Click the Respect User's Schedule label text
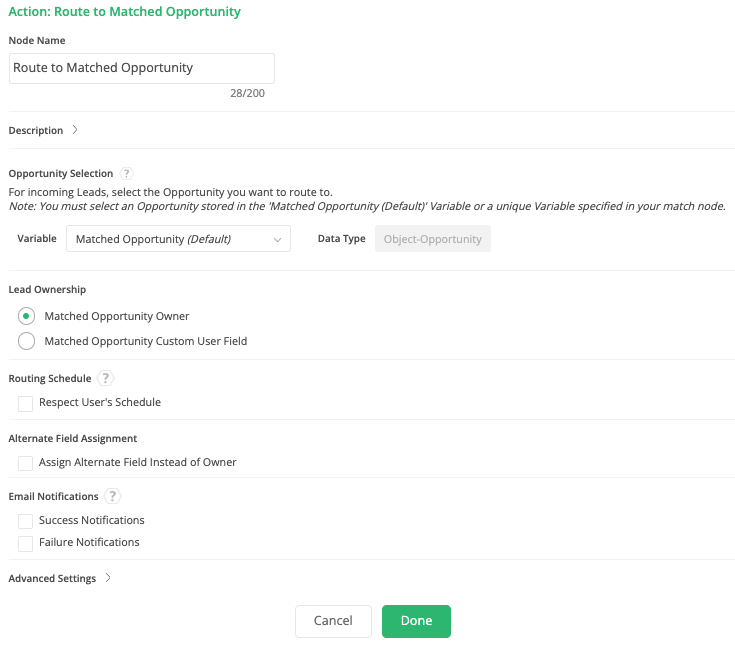Screen dimensions: 735x648 (100, 402)
